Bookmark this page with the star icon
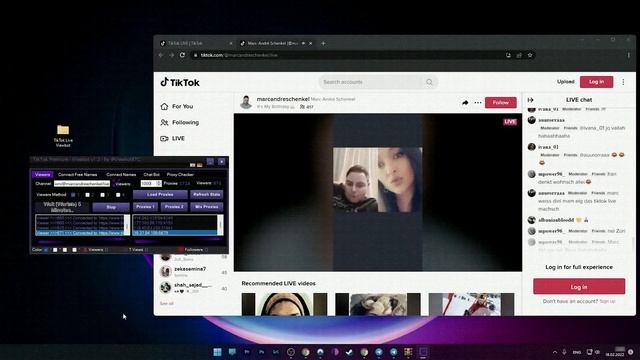 [530, 55]
